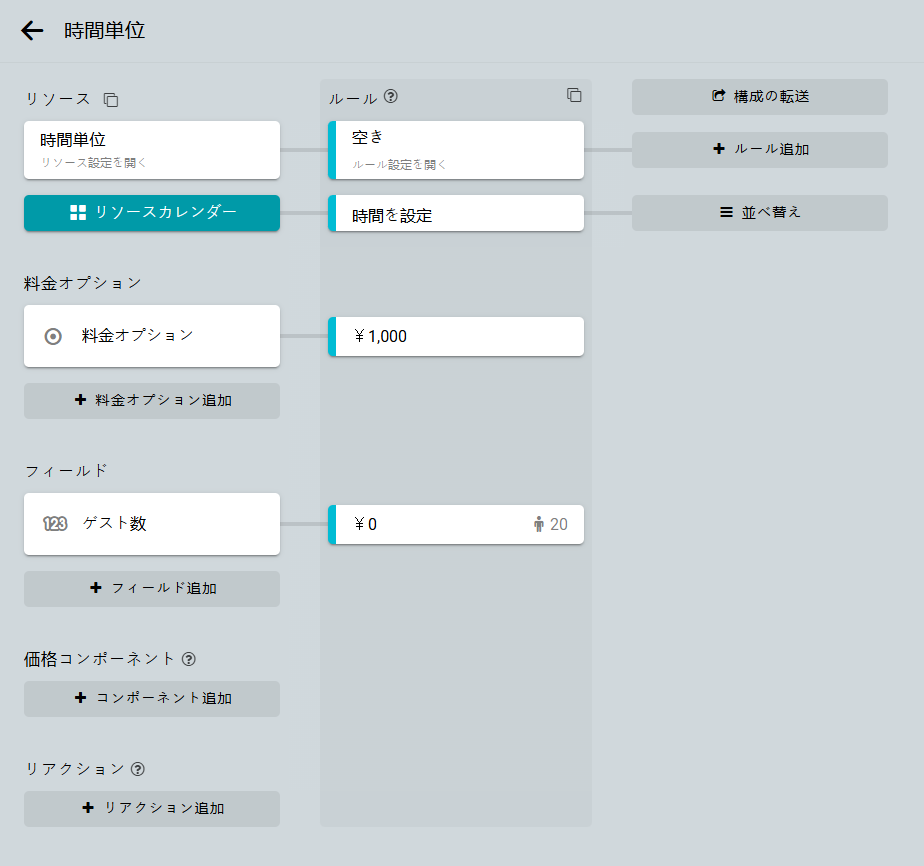Open the リソースカレンダー button
The height and width of the screenshot is (866, 924).
click(152, 213)
